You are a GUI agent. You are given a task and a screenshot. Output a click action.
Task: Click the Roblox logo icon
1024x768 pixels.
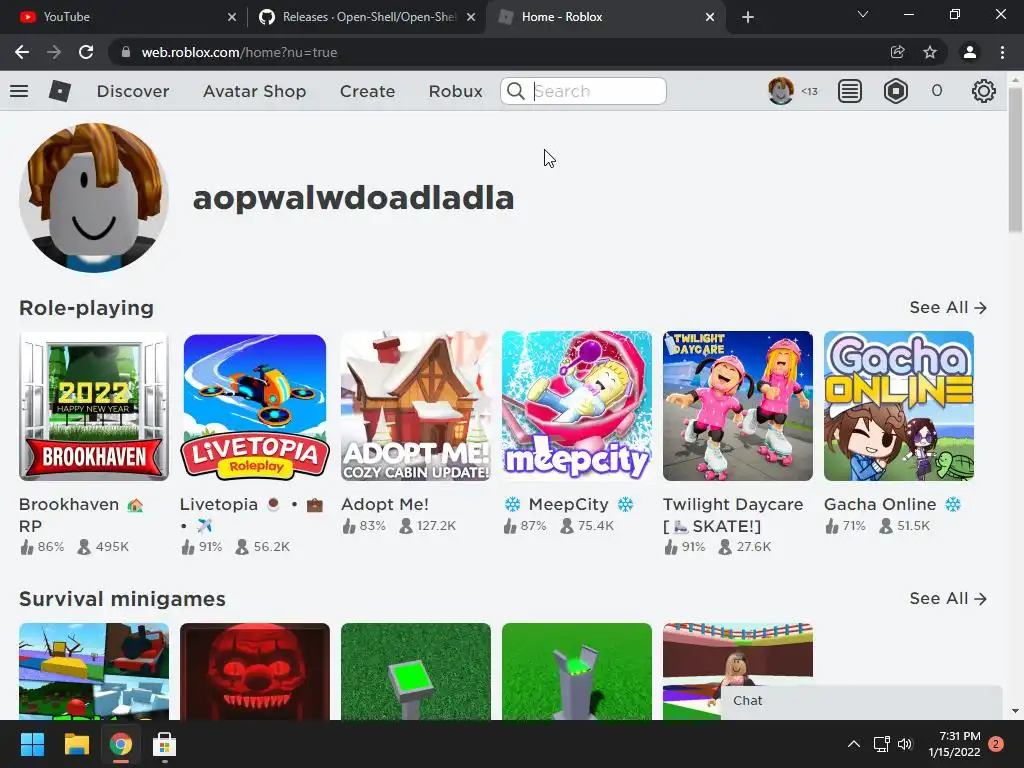click(x=59, y=91)
